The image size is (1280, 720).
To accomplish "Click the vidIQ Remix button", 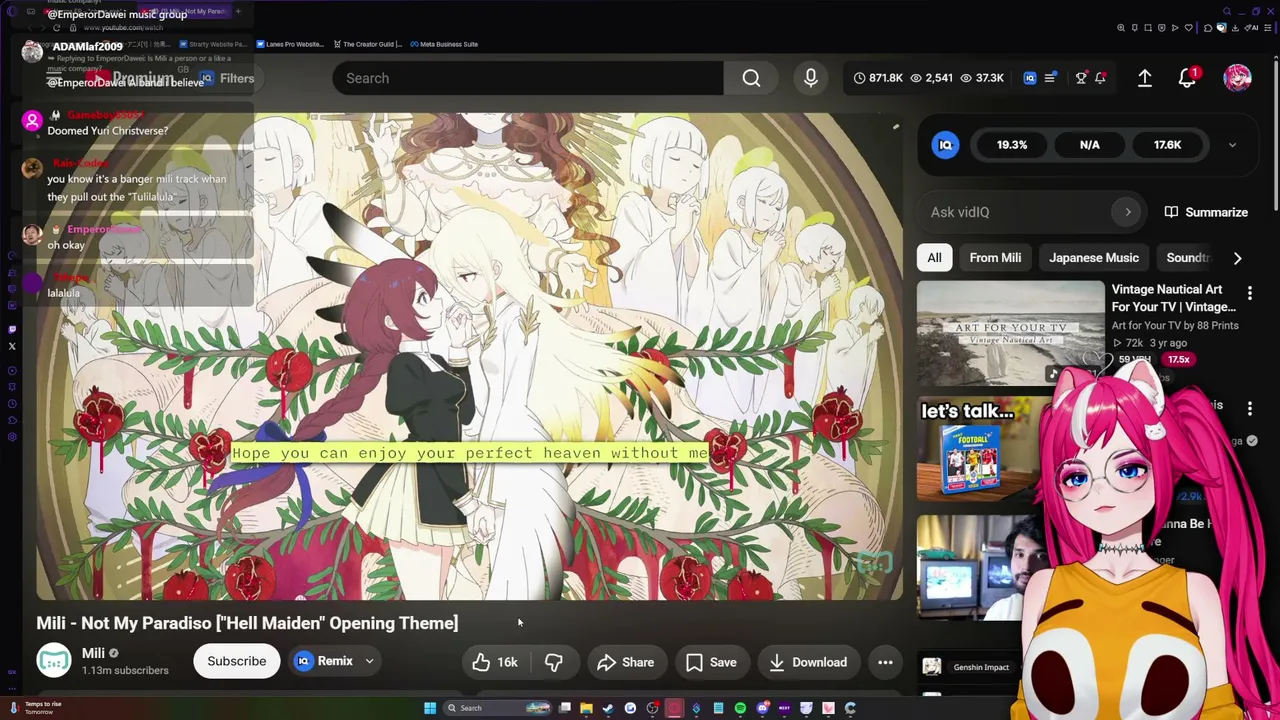I will [325, 661].
